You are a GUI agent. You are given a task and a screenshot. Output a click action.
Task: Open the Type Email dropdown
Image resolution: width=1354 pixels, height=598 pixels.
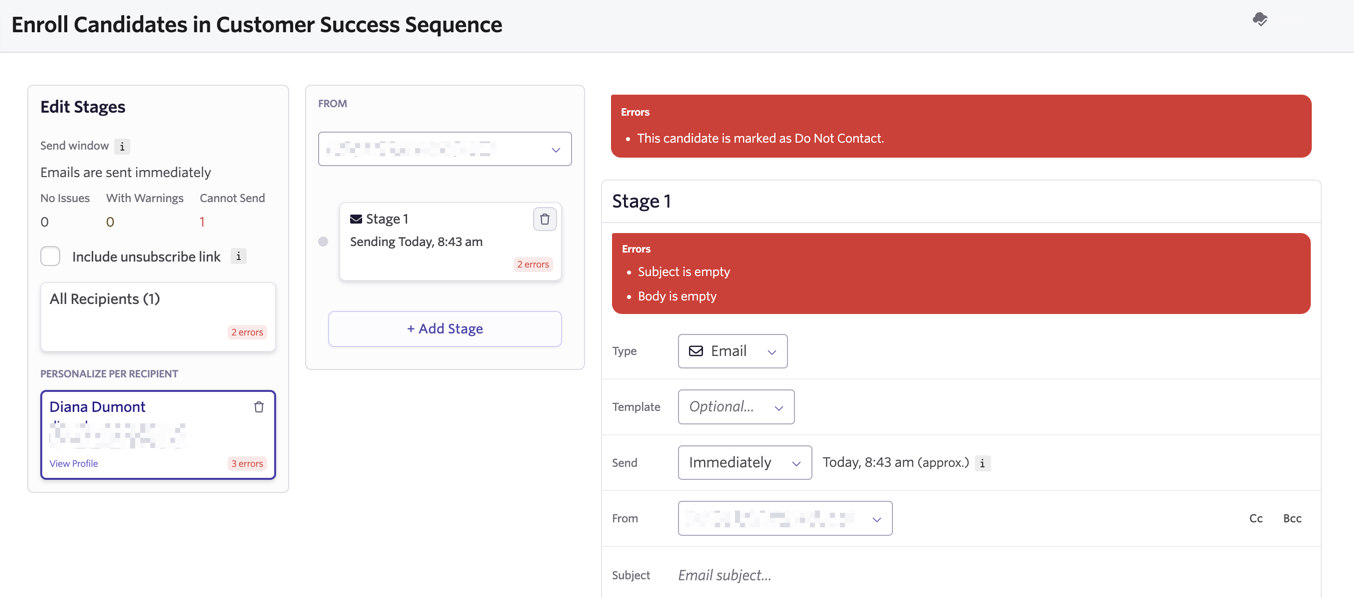pos(732,351)
